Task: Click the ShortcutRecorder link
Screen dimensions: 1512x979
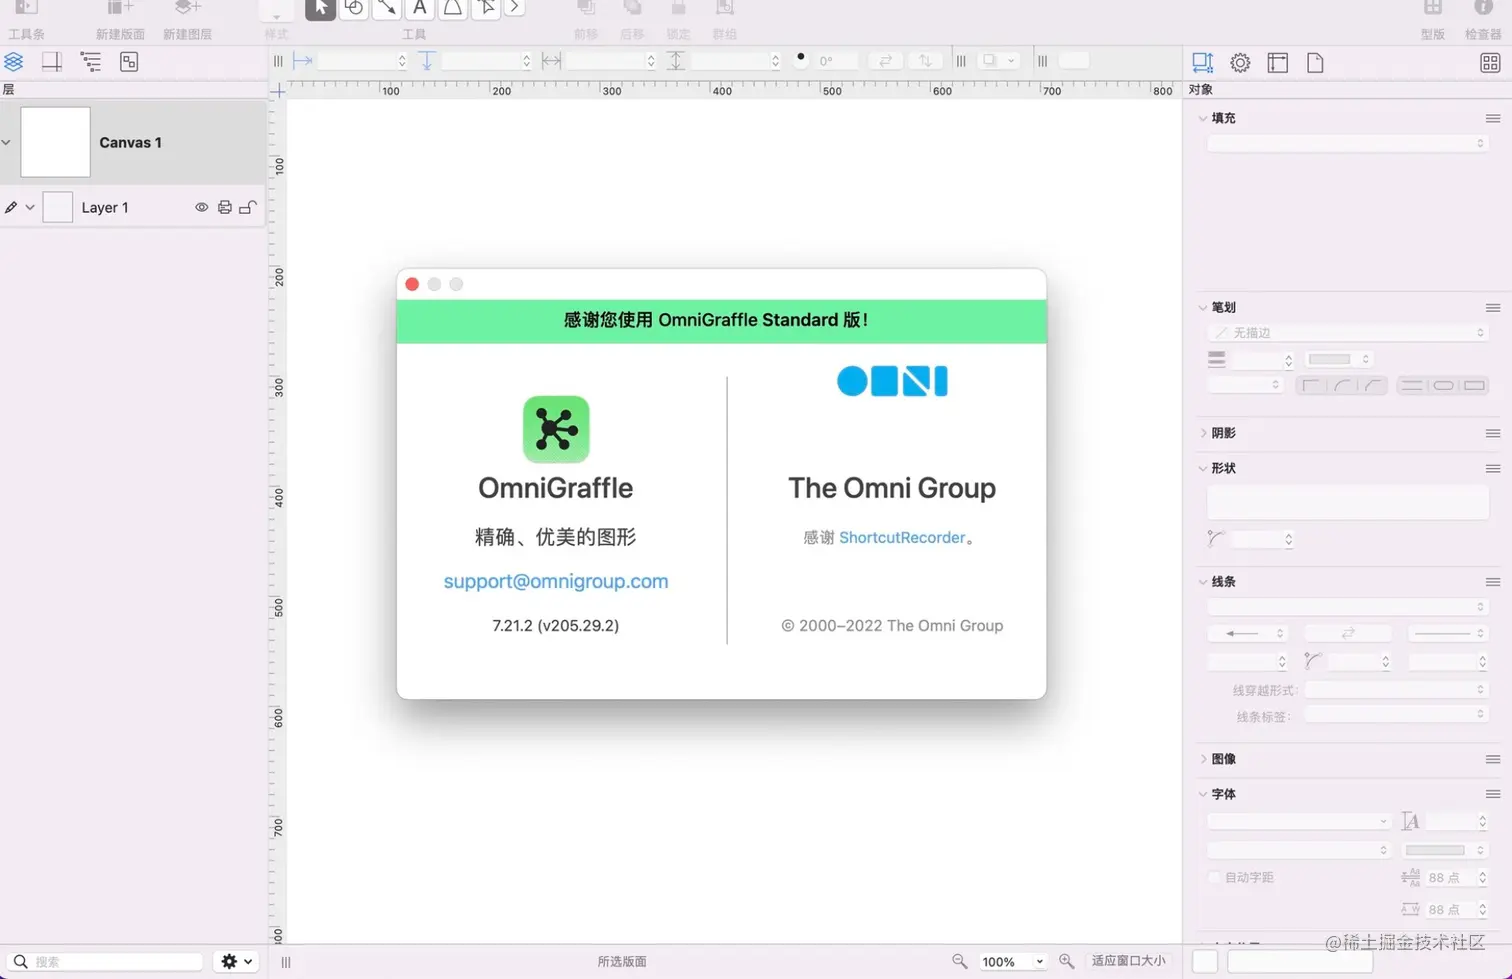Action: point(902,537)
